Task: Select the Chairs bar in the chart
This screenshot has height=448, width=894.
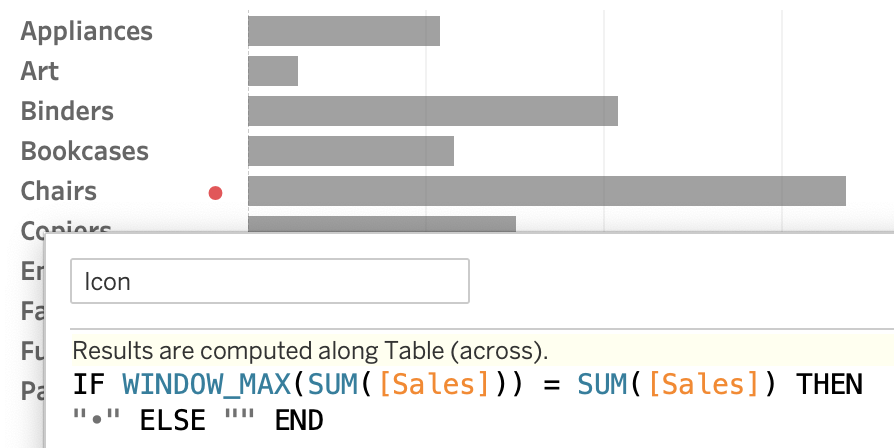Action: pyautogui.click(x=547, y=191)
